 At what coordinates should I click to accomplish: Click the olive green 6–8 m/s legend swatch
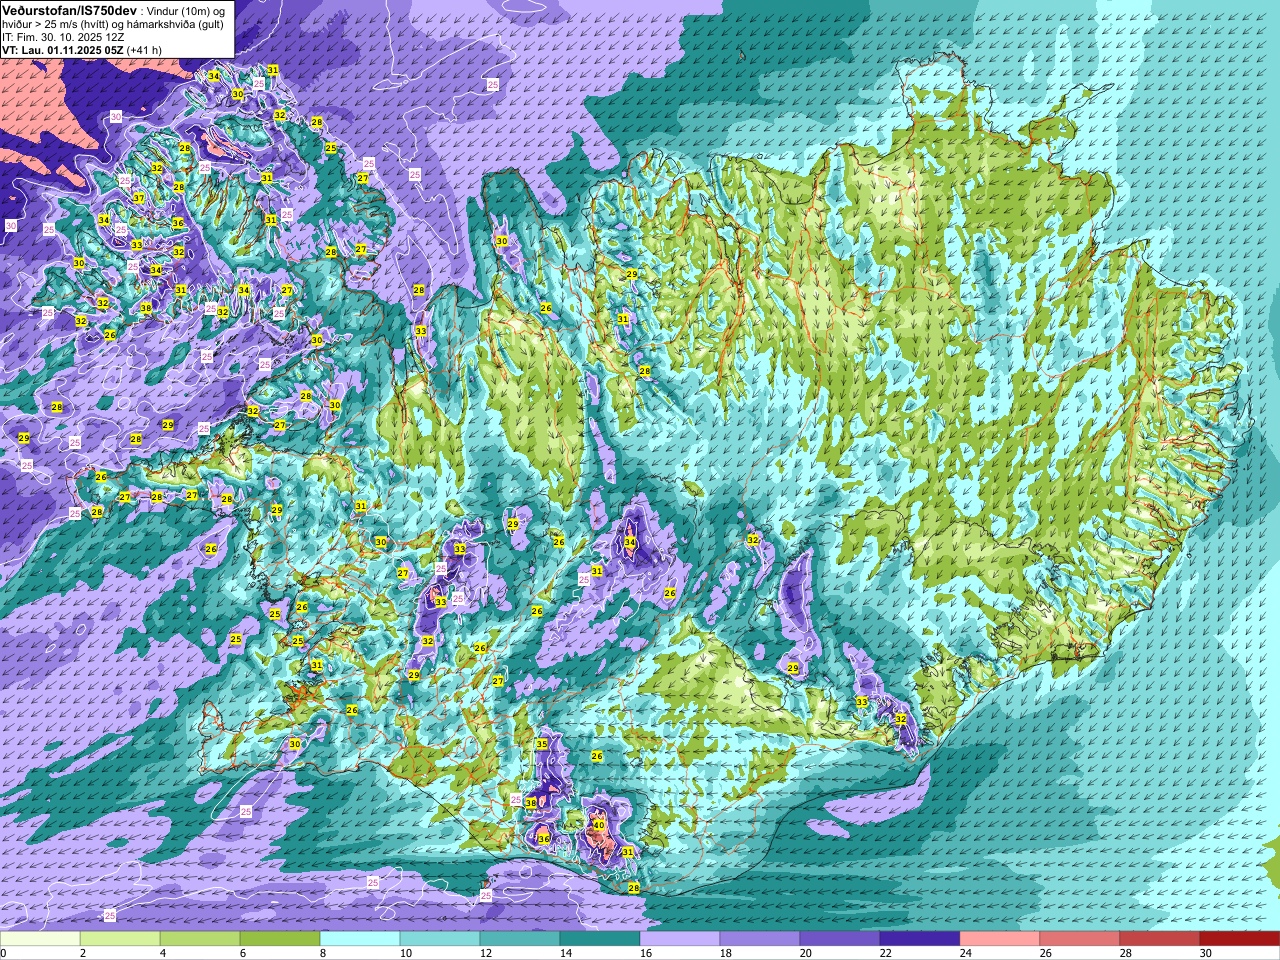pyautogui.click(x=280, y=939)
